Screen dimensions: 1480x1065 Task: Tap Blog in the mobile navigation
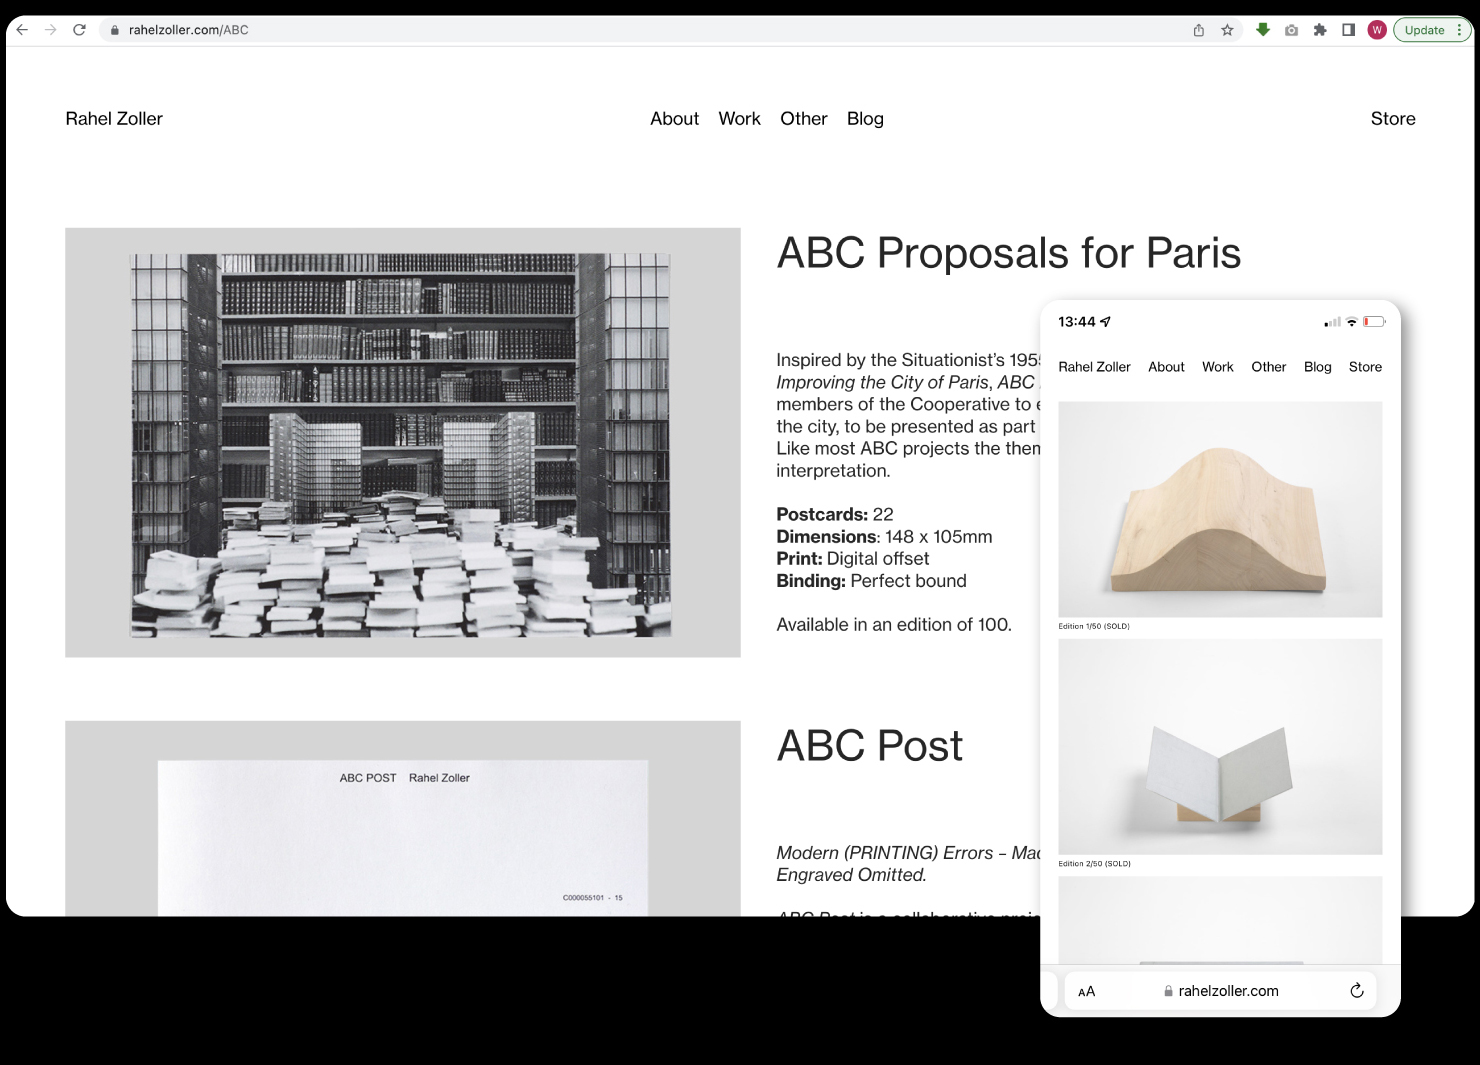(x=1317, y=367)
